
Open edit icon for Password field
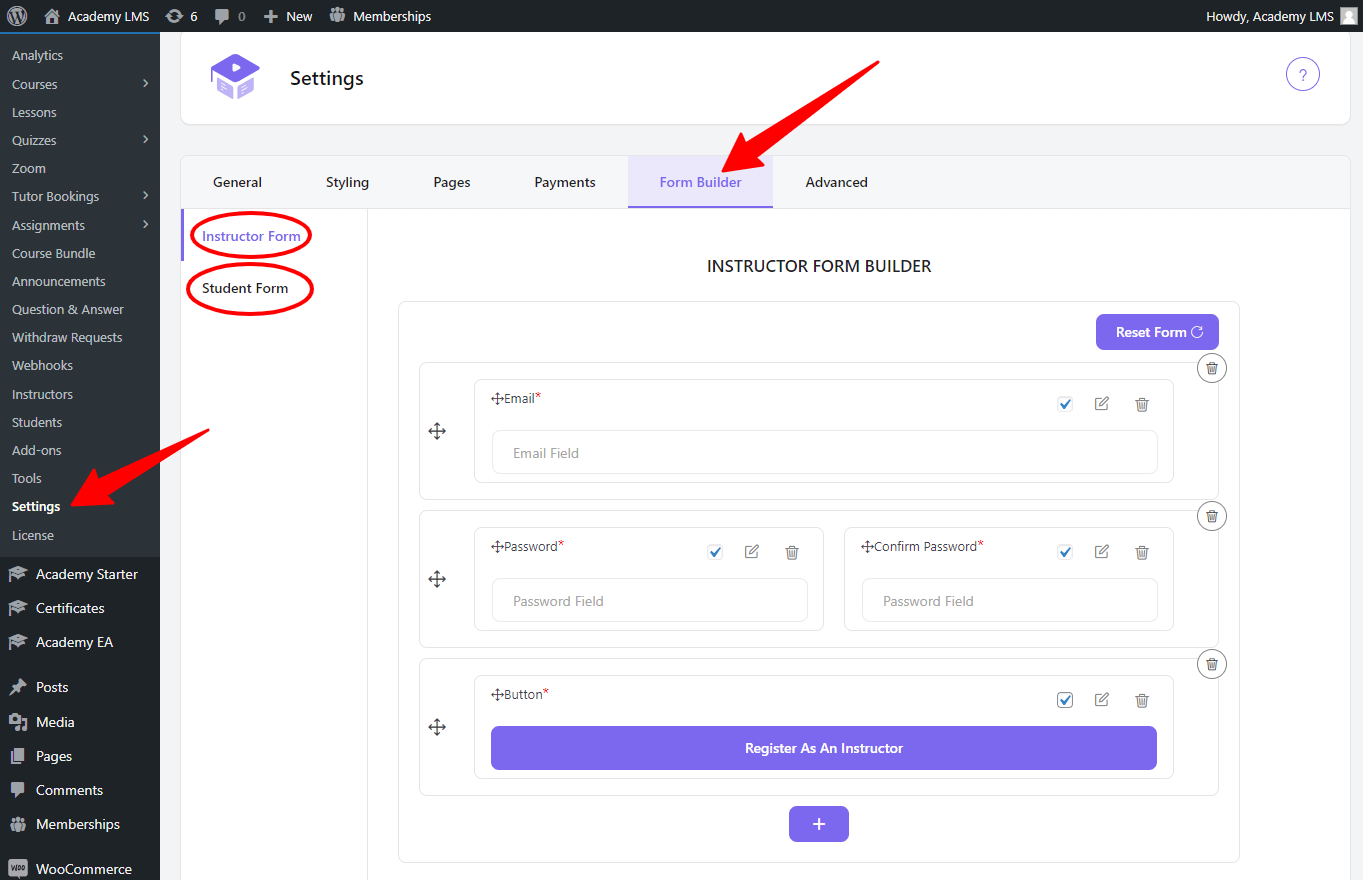point(751,552)
